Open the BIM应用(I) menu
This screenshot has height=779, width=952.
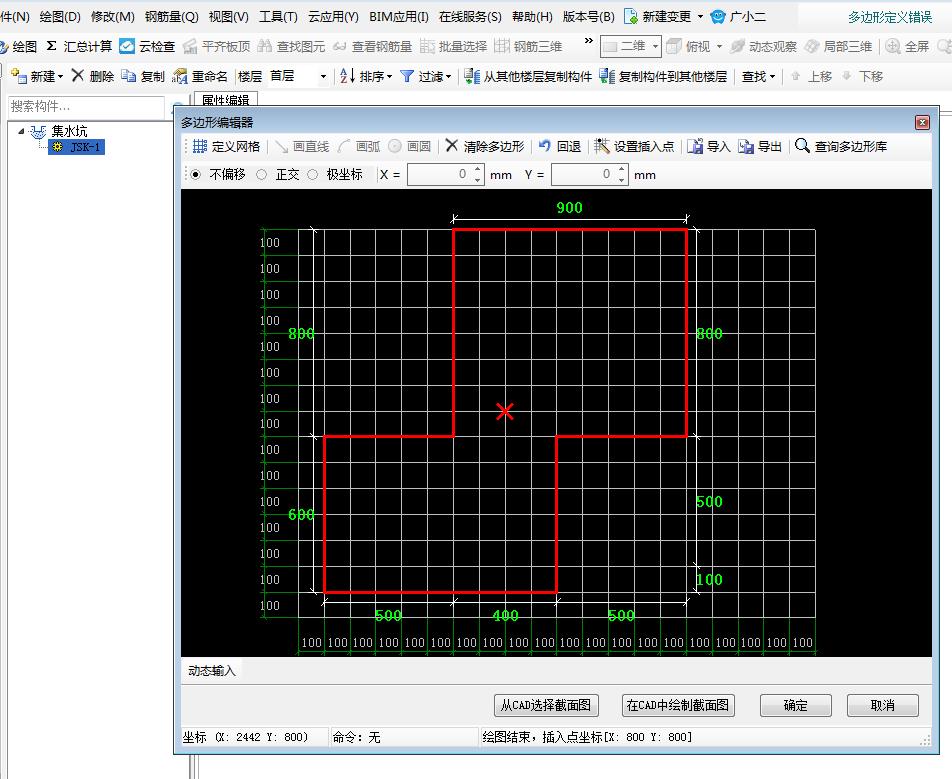coord(399,16)
